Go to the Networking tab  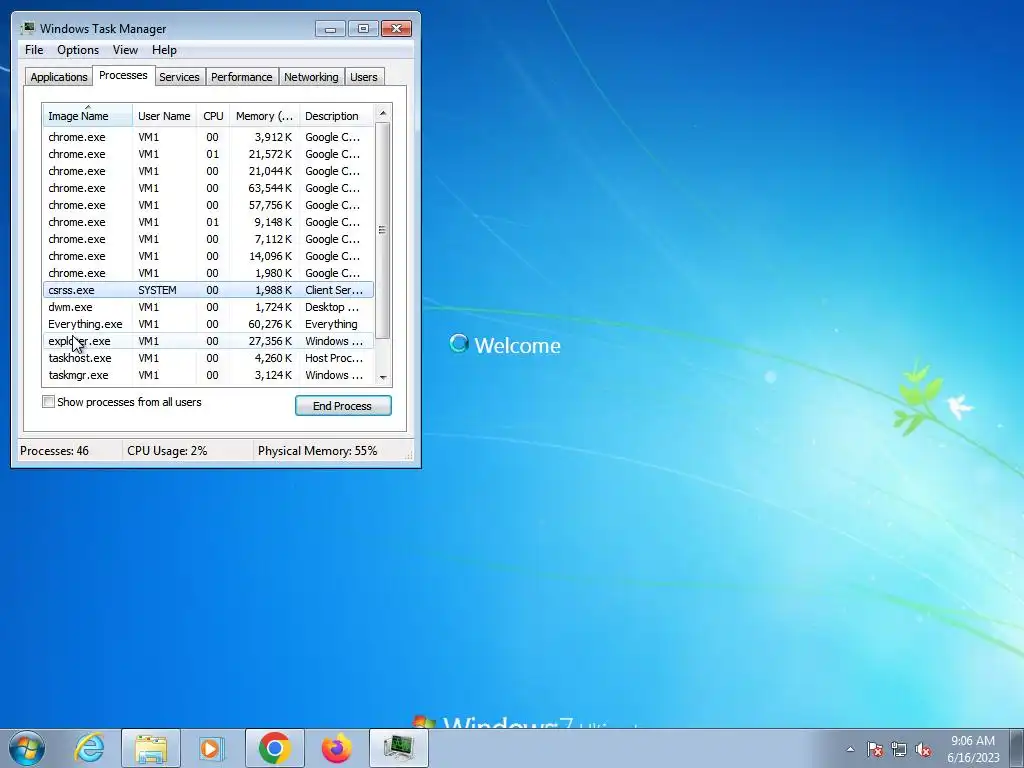pos(312,77)
